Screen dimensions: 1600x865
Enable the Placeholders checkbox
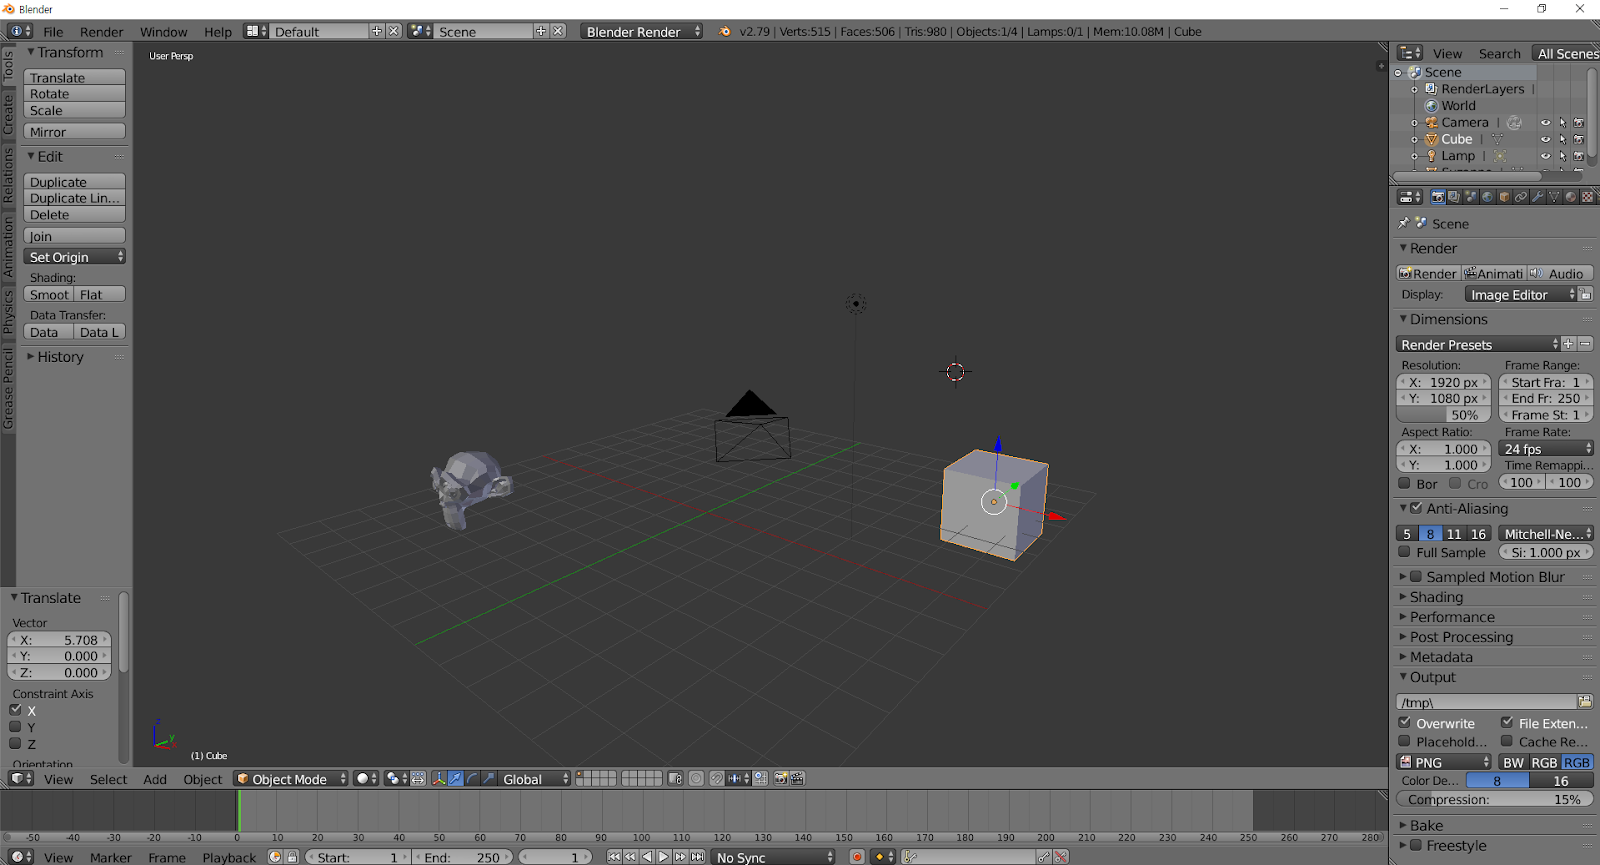coord(1404,741)
